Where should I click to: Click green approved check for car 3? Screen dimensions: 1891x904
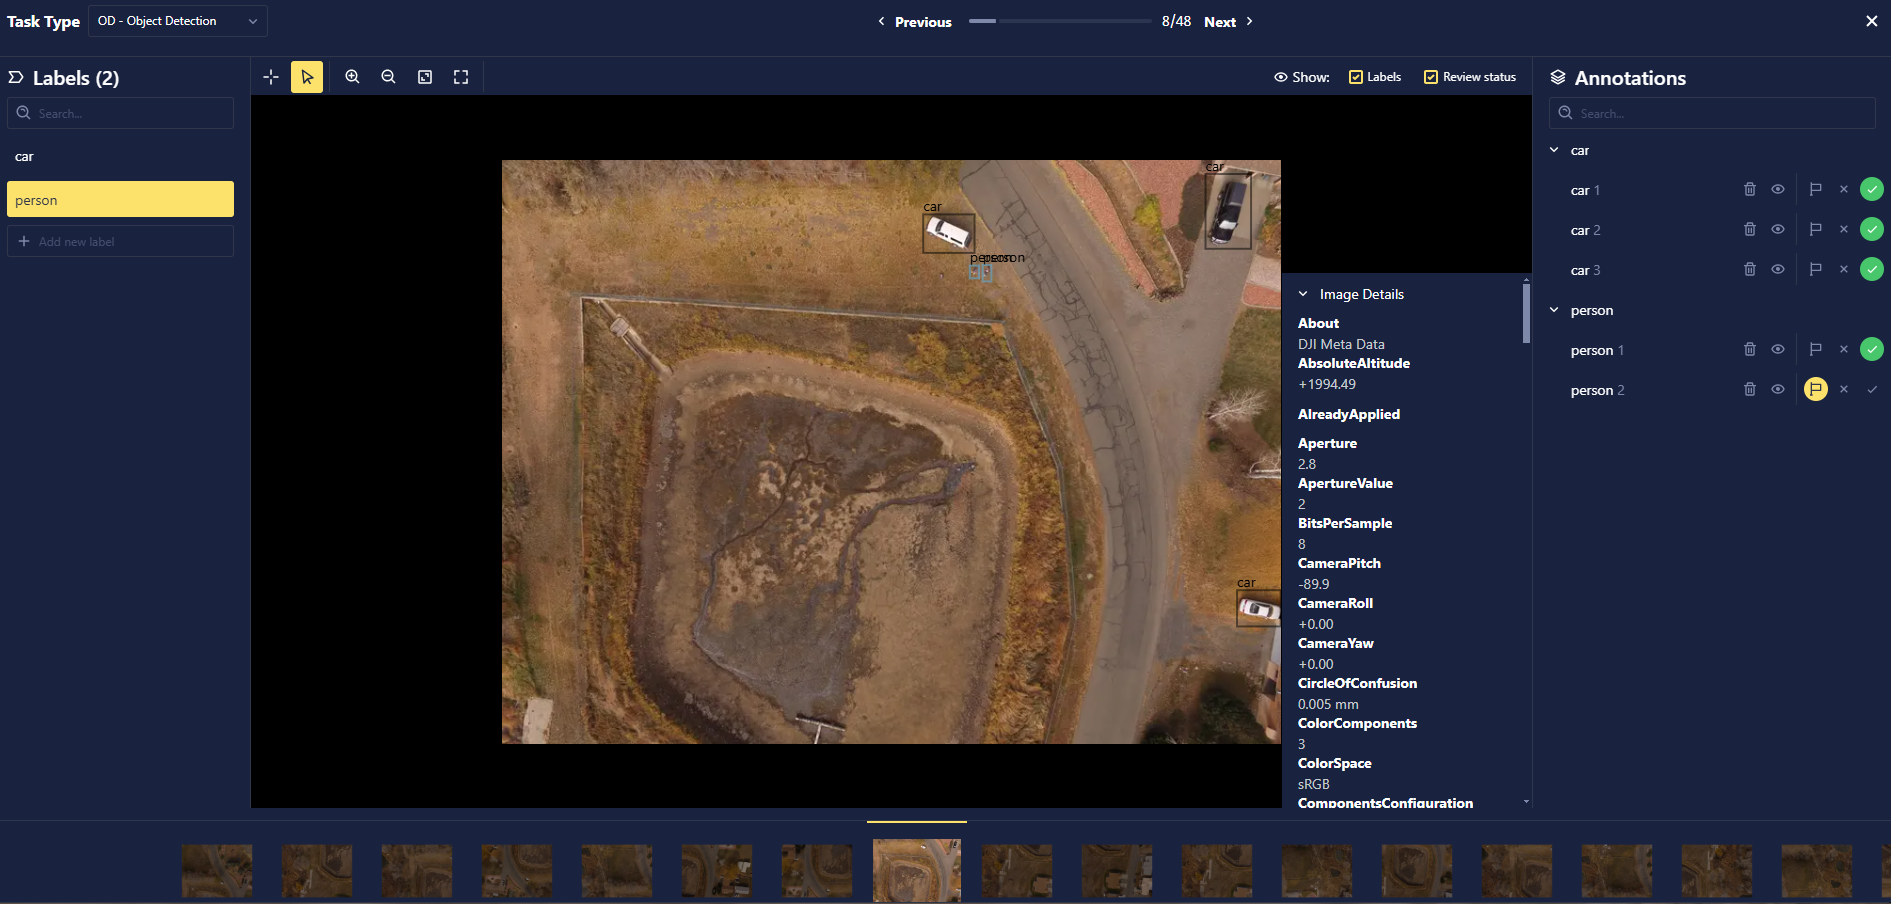pyautogui.click(x=1872, y=269)
